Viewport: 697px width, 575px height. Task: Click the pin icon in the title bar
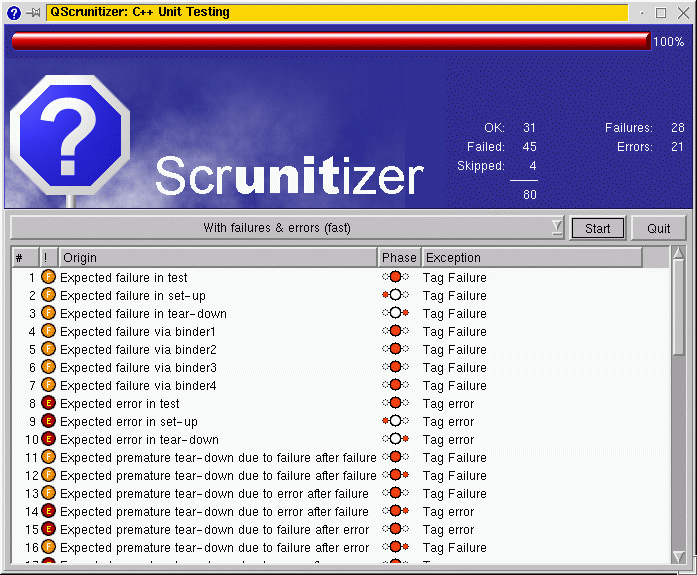[33, 13]
